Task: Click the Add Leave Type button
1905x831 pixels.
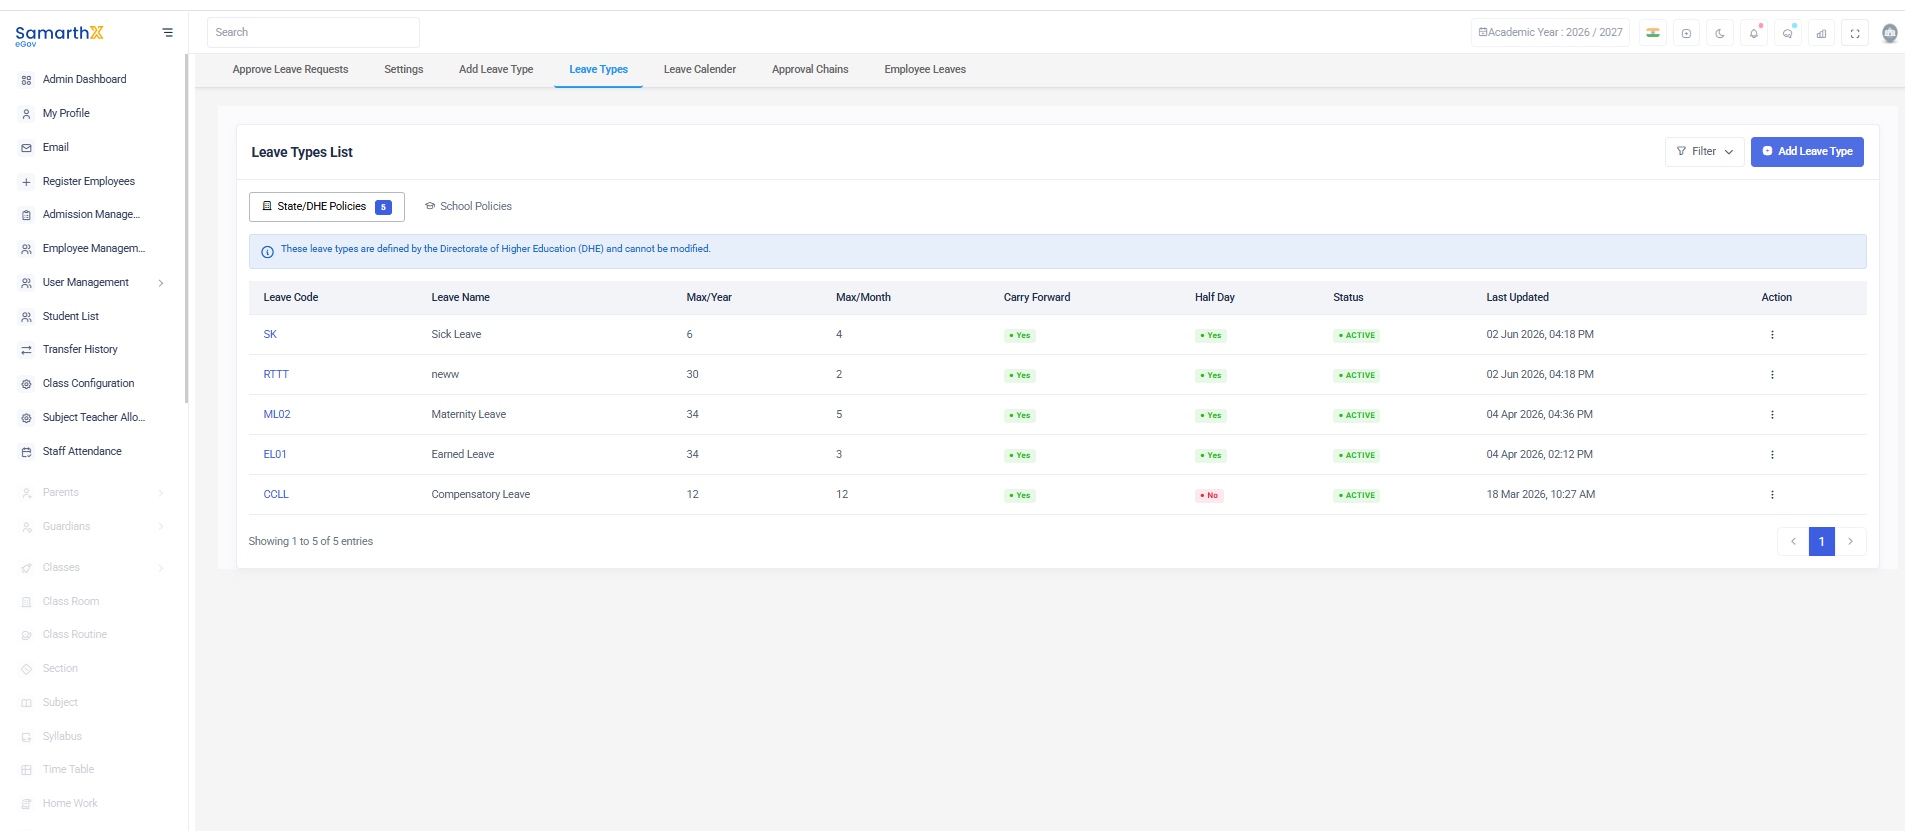Action: (1807, 152)
